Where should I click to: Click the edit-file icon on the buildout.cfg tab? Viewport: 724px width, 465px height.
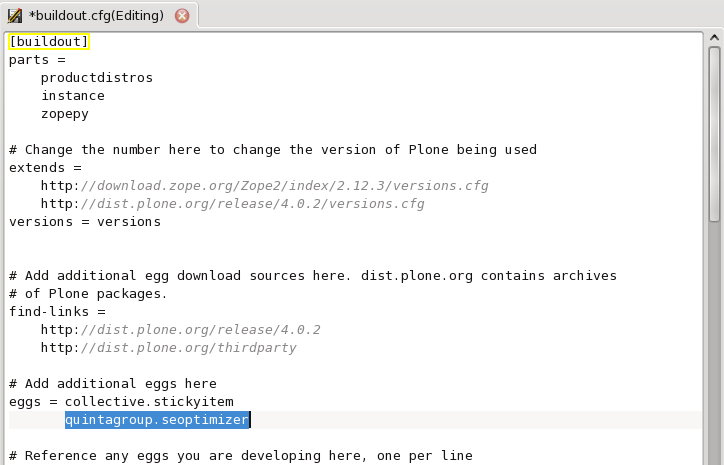[16, 15]
